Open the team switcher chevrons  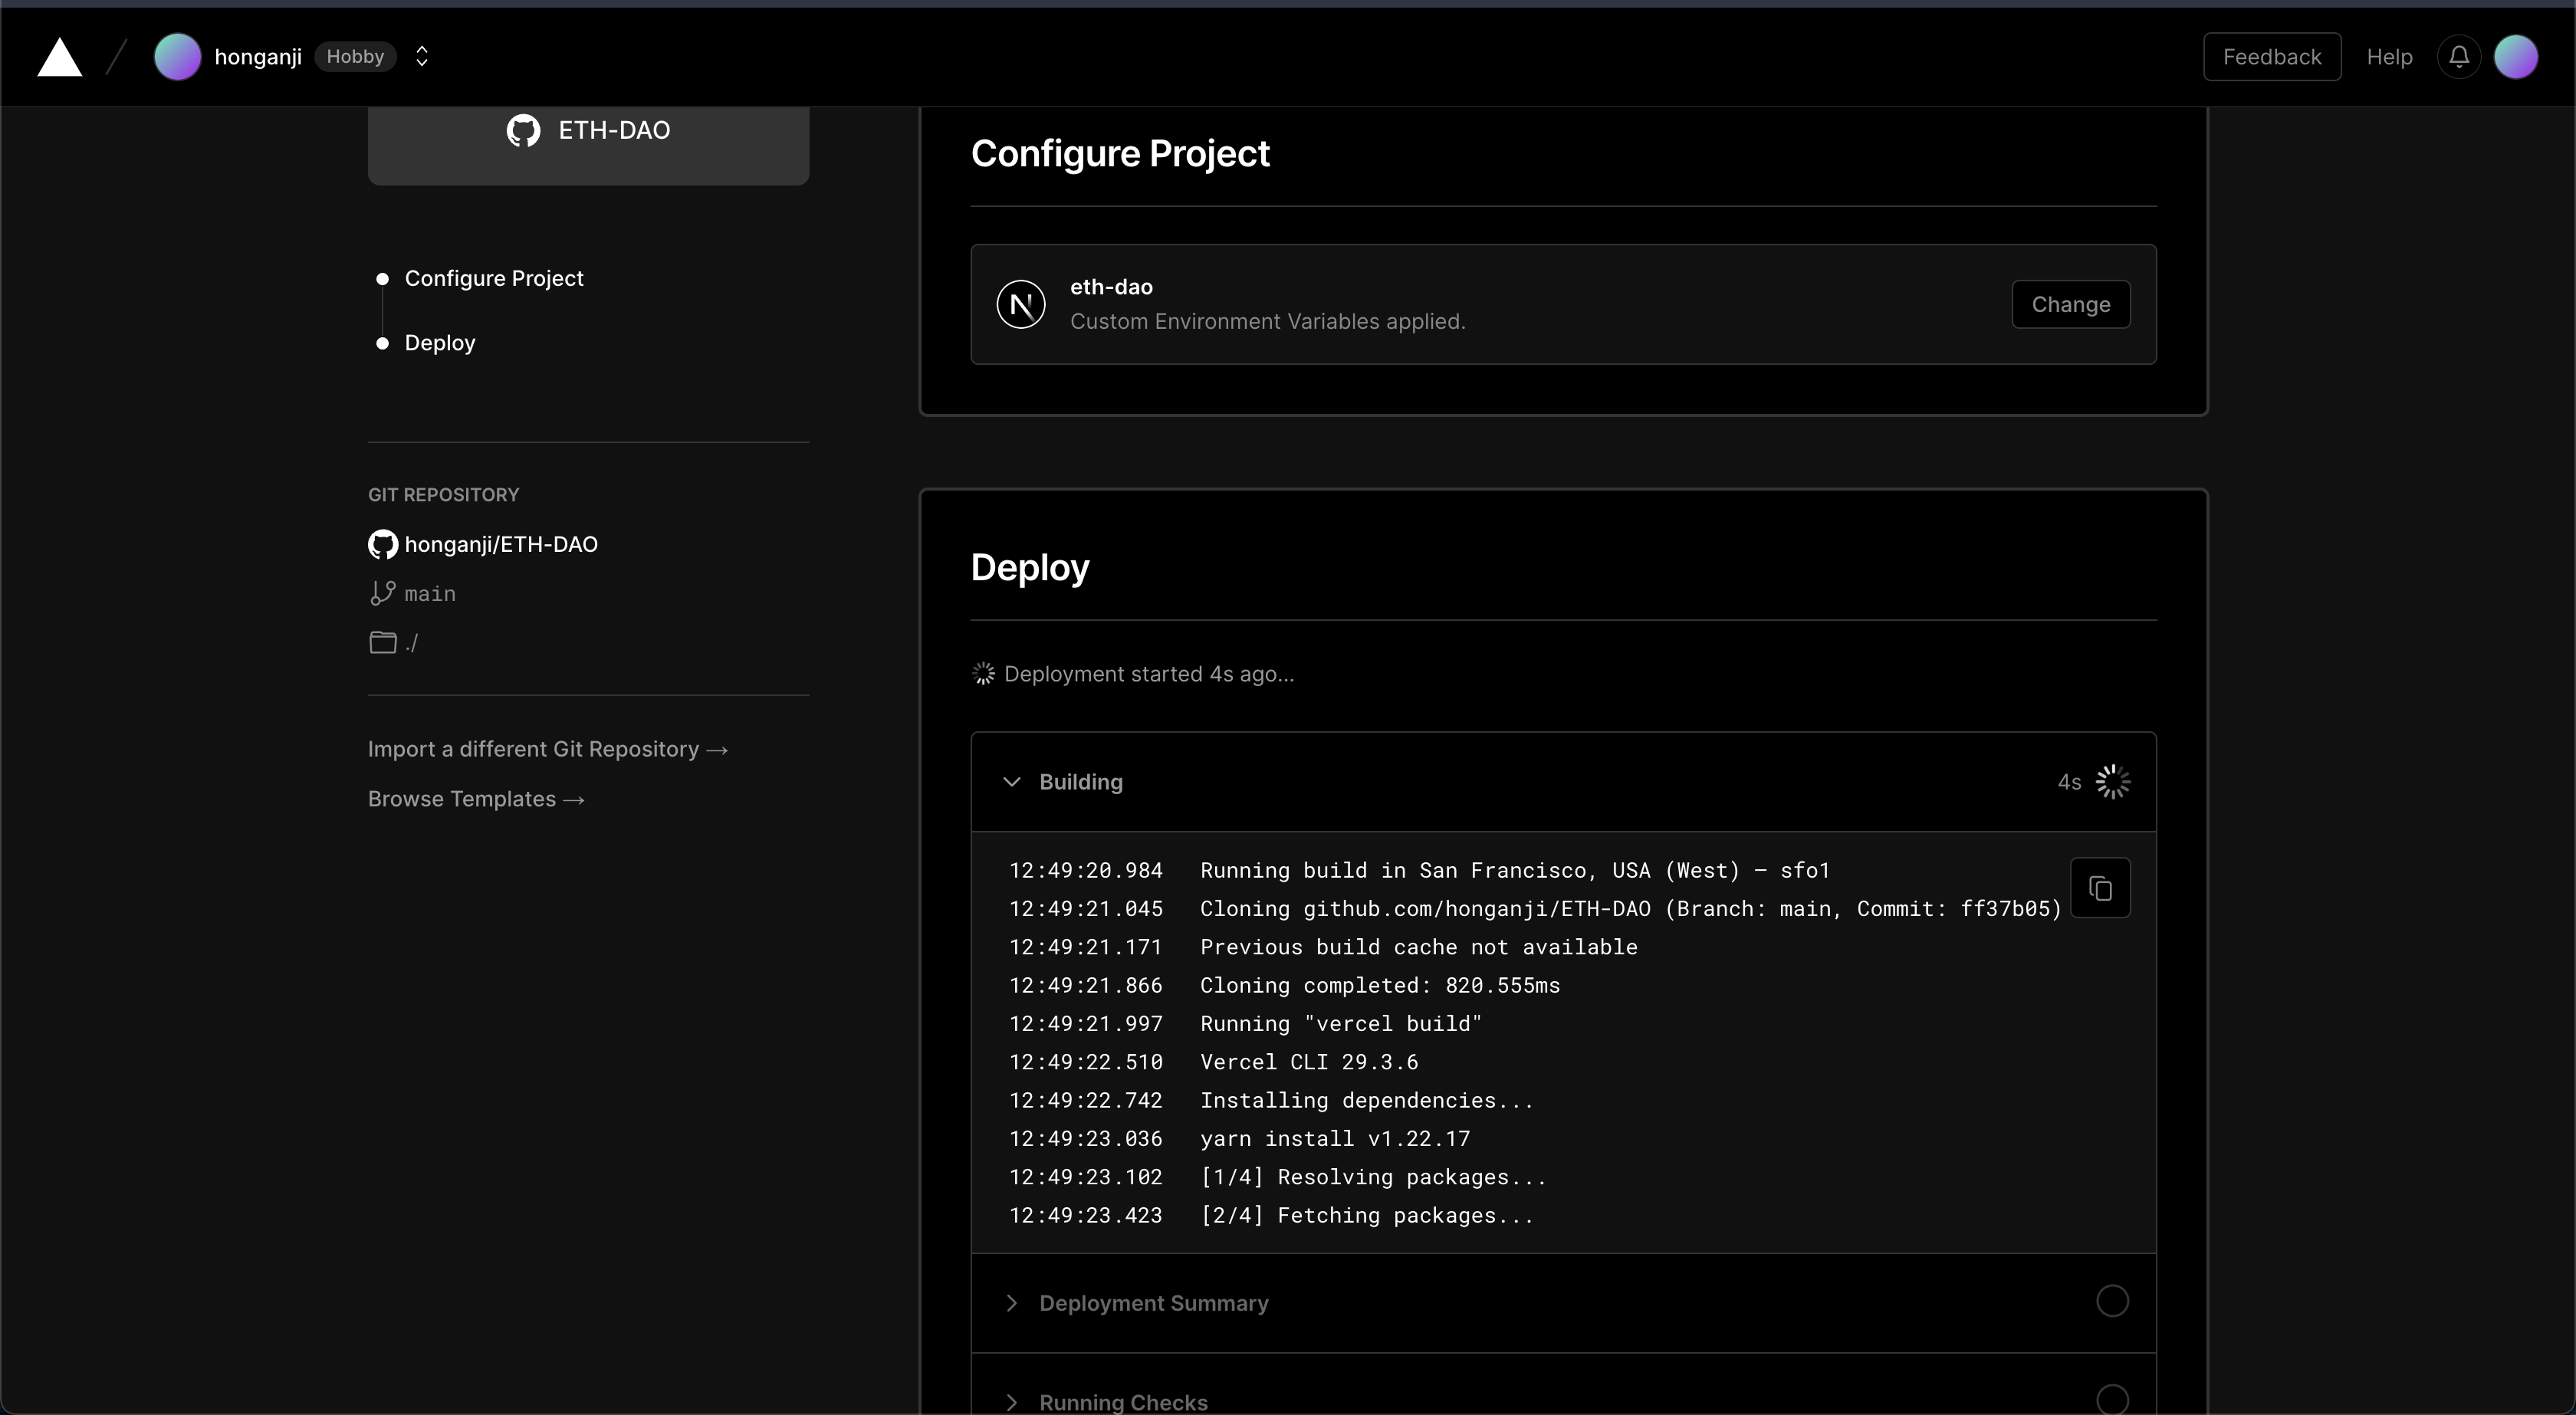(x=422, y=57)
